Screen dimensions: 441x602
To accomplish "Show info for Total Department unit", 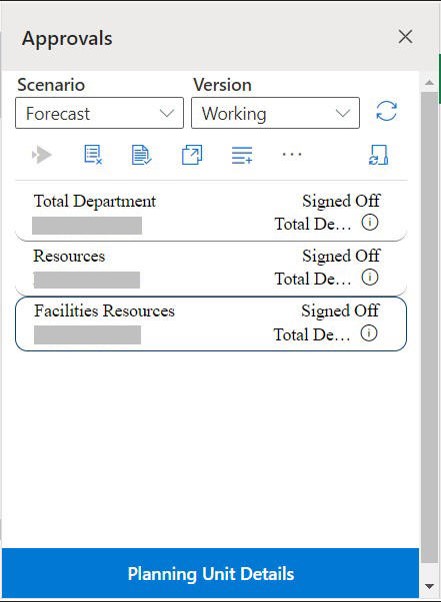I will (370, 222).
